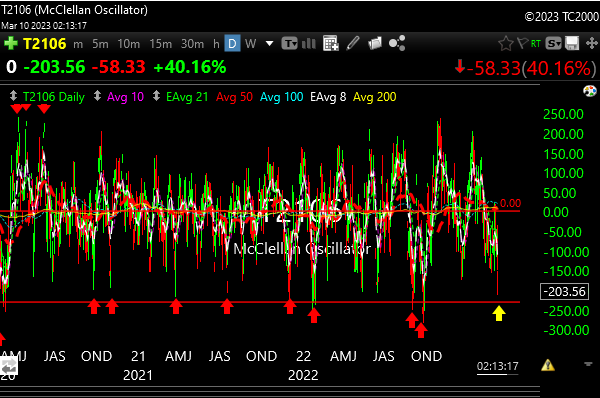Image resolution: width=600 pixels, height=398 pixels.
Task: Open T2106 Daily plot settings
Action: [x=54, y=97]
